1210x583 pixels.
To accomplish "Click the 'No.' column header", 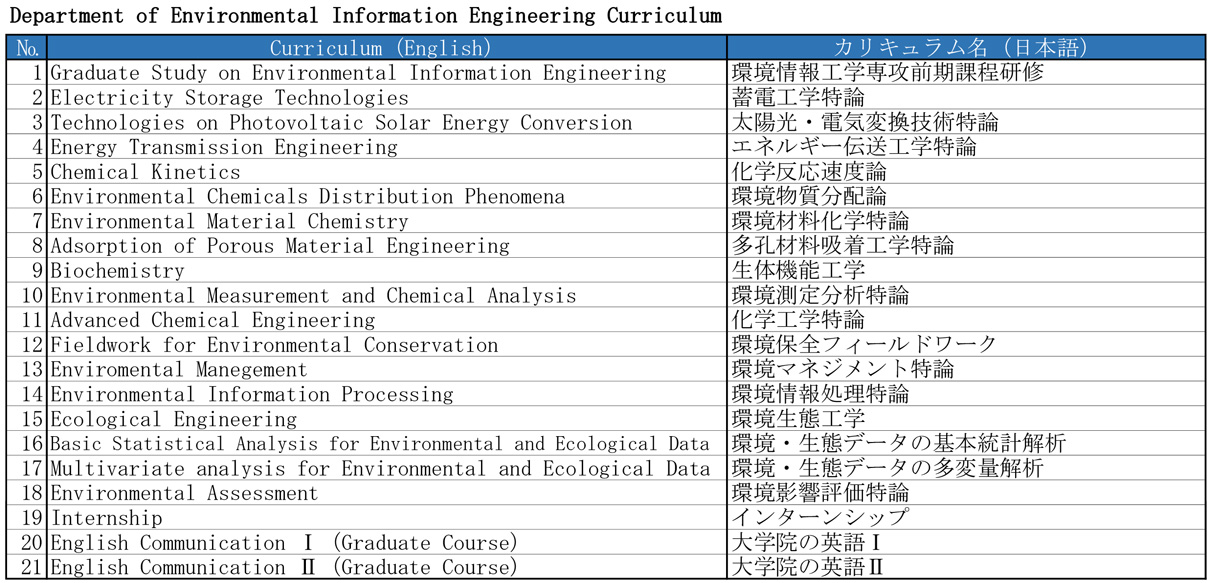I will click(x=27, y=48).
